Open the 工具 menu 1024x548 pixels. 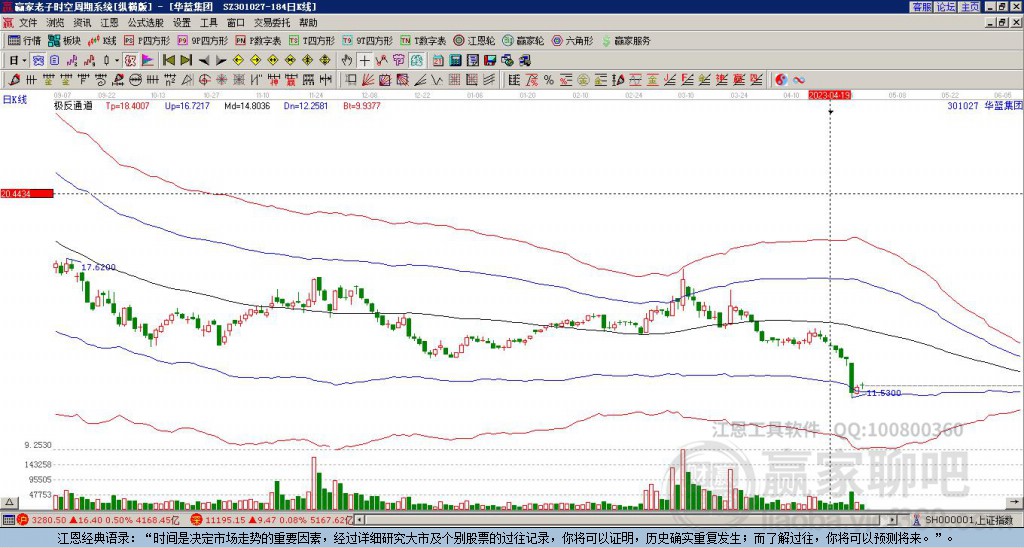[x=209, y=23]
